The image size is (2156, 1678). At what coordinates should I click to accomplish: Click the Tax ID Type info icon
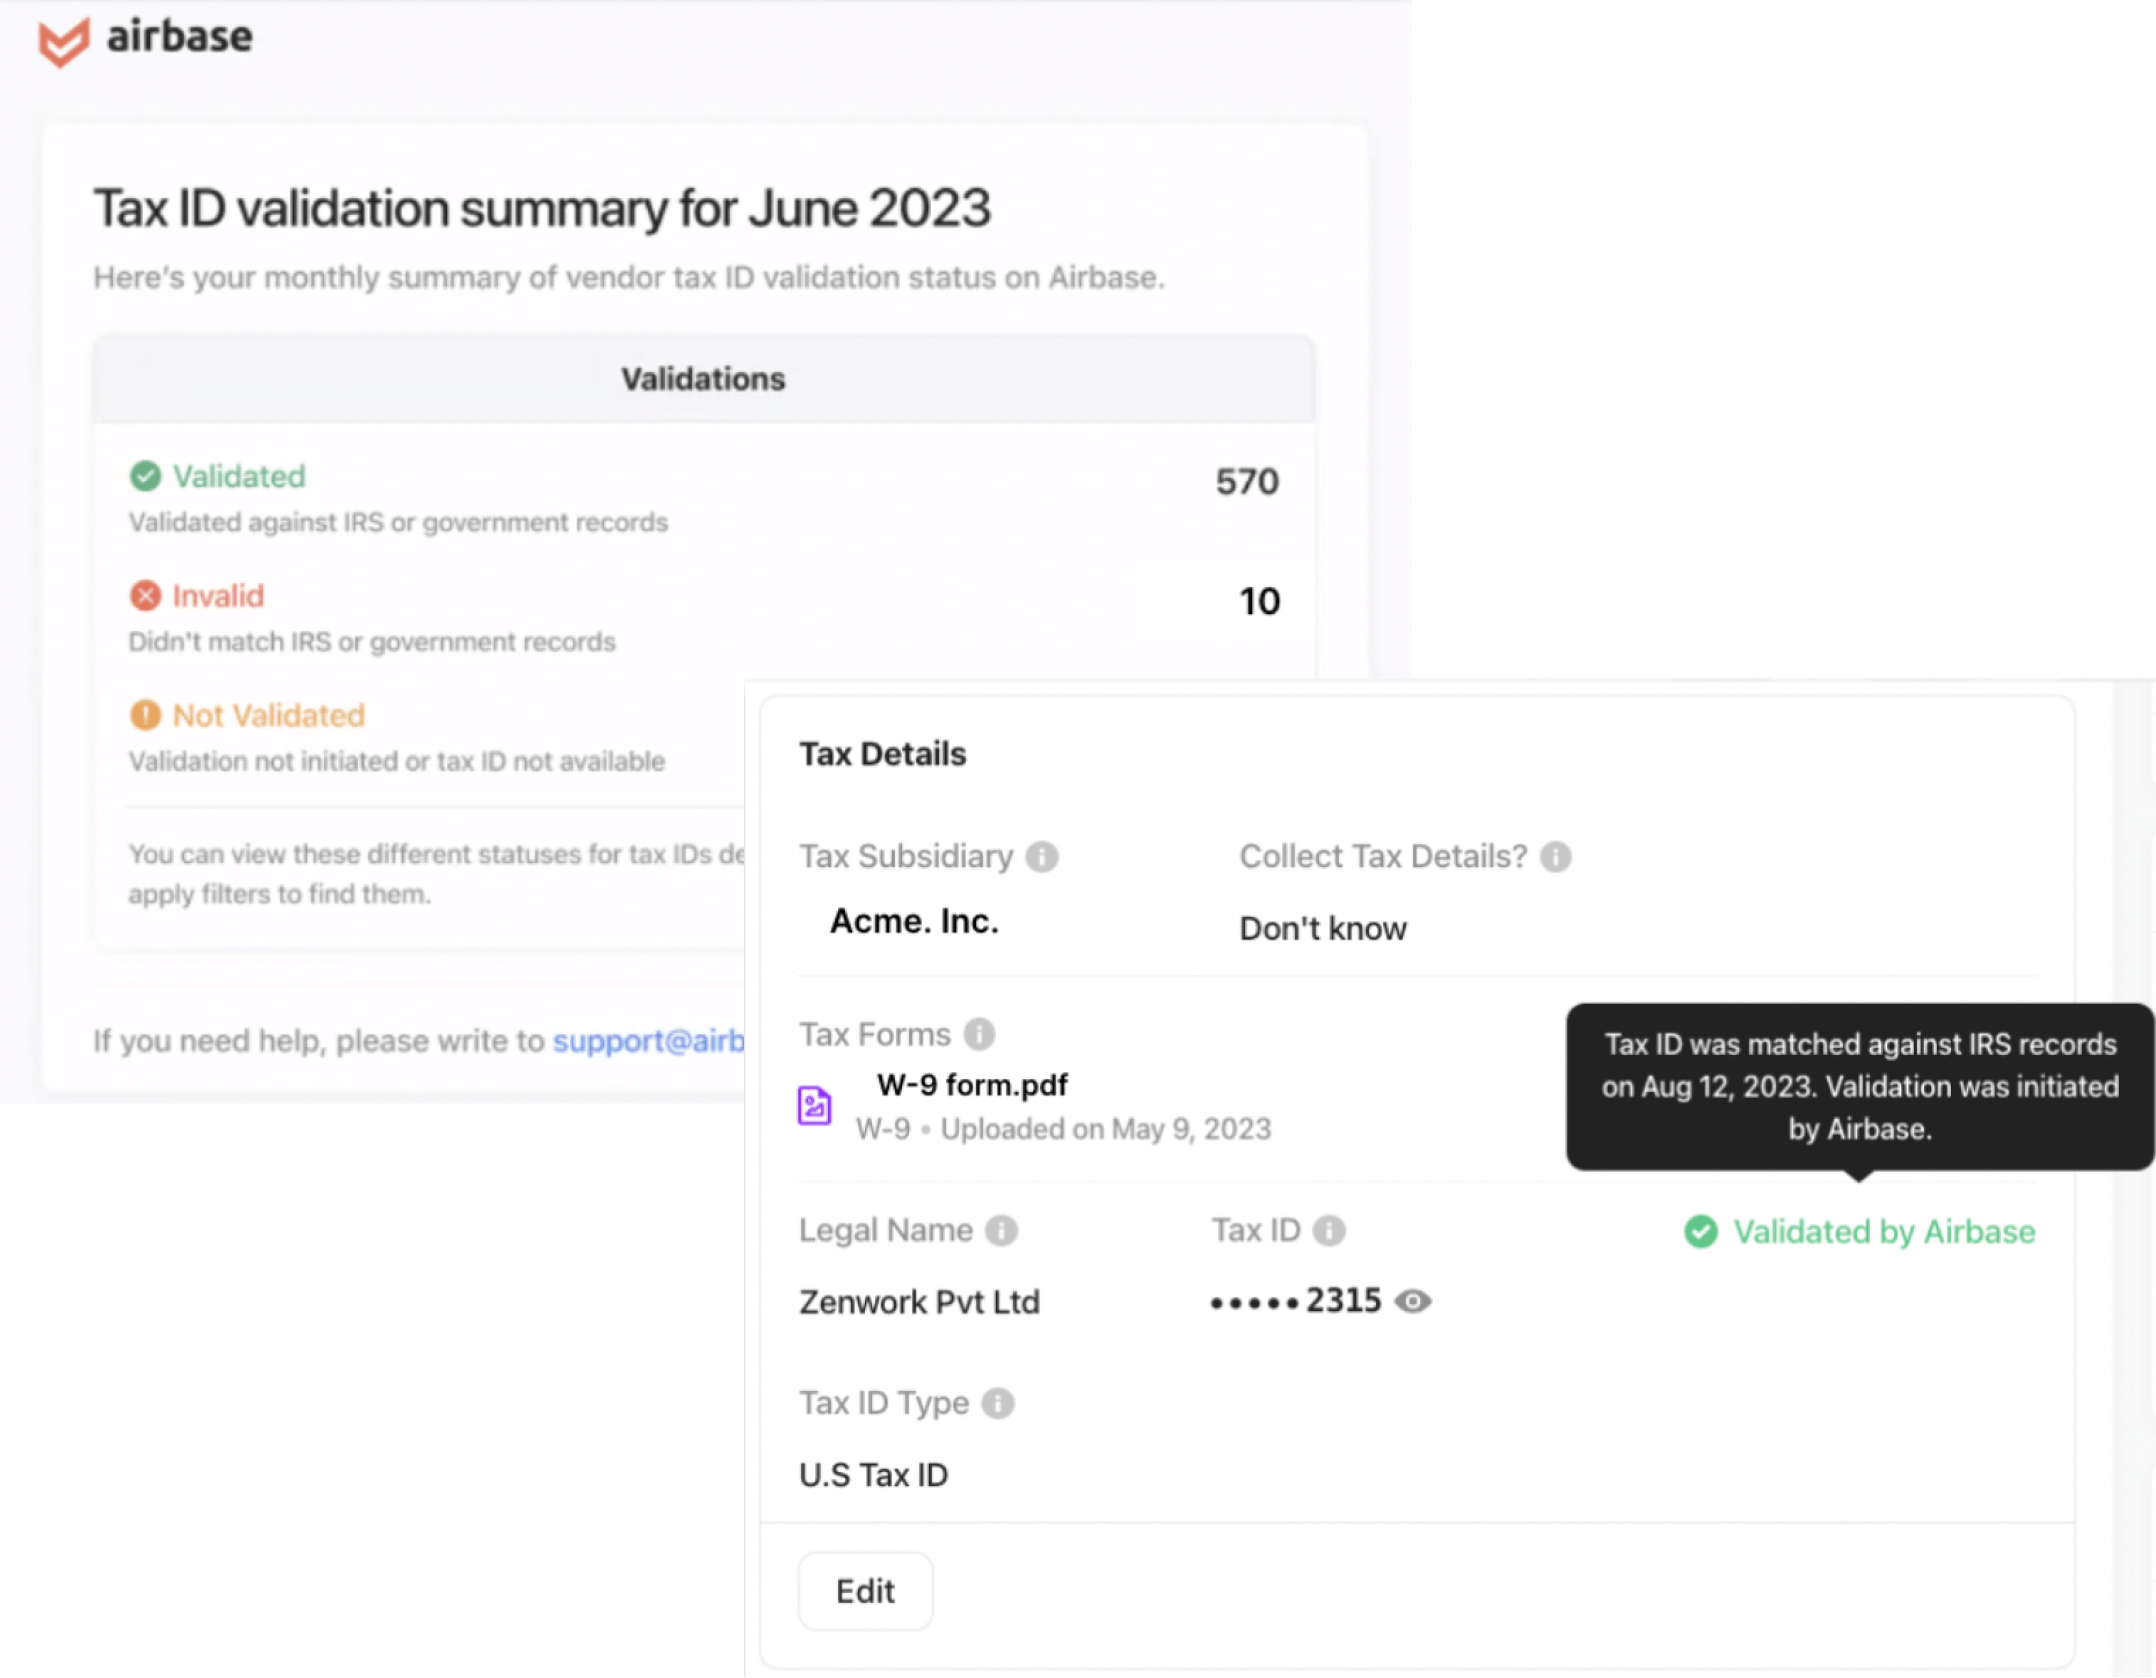pyautogui.click(x=998, y=1403)
